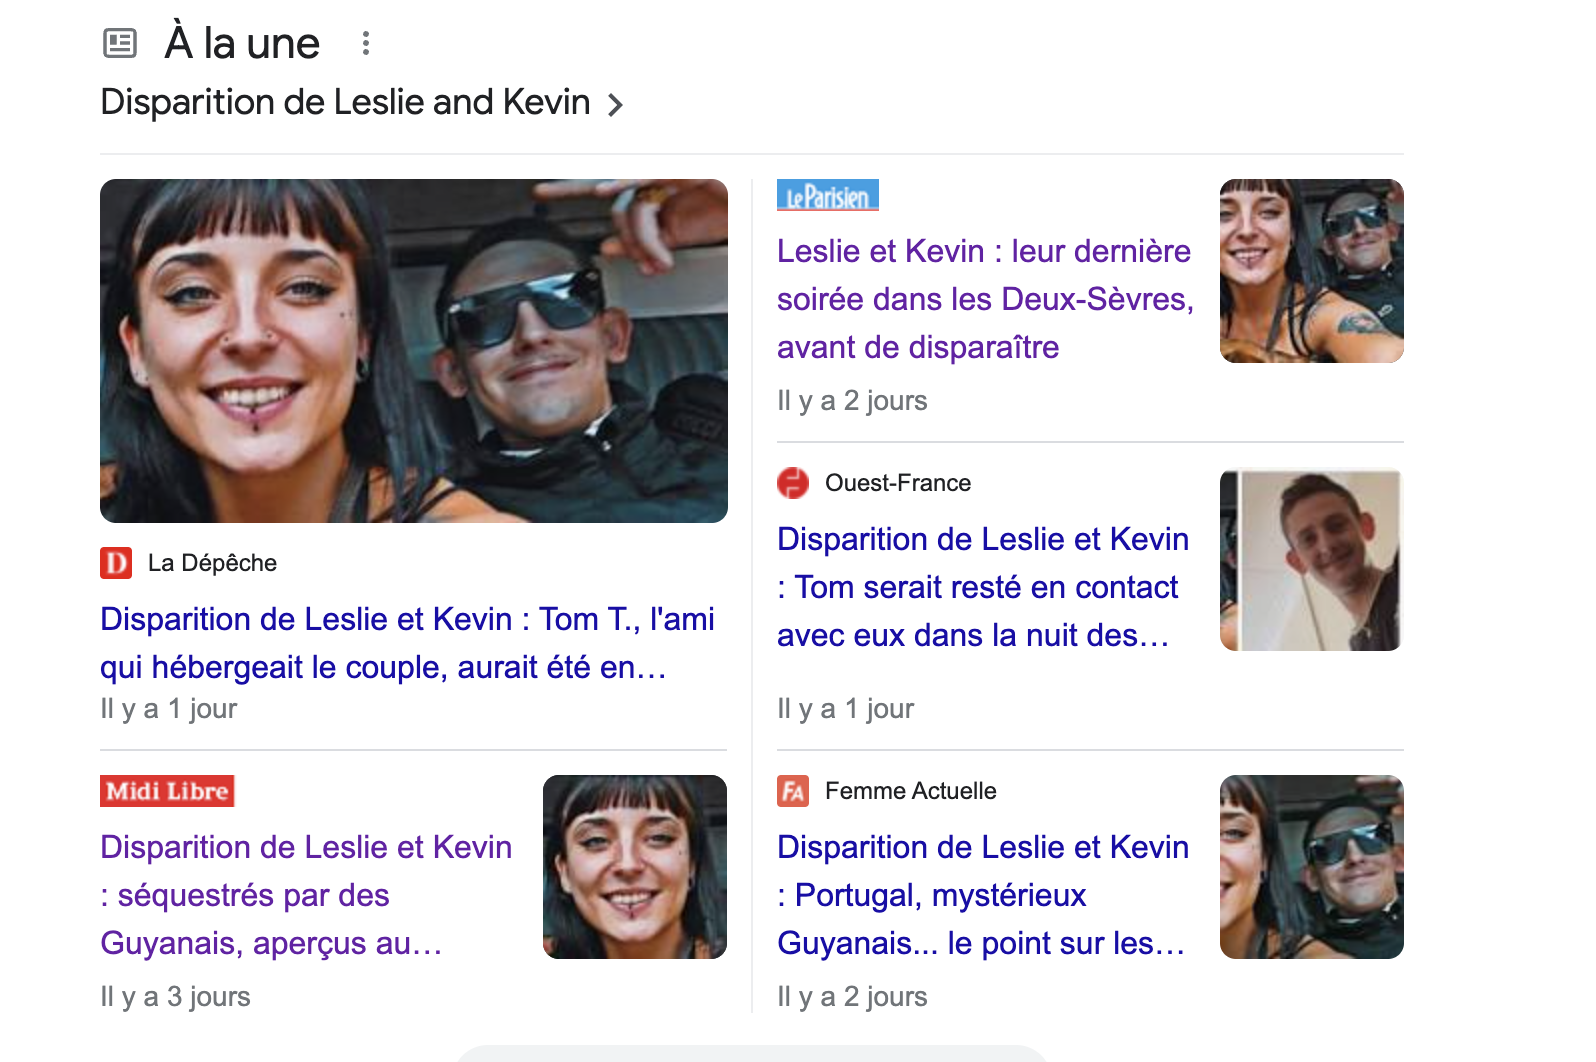Click the La Dépêche red D icon
Screen dimensions: 1596x1062
(116, 563)
